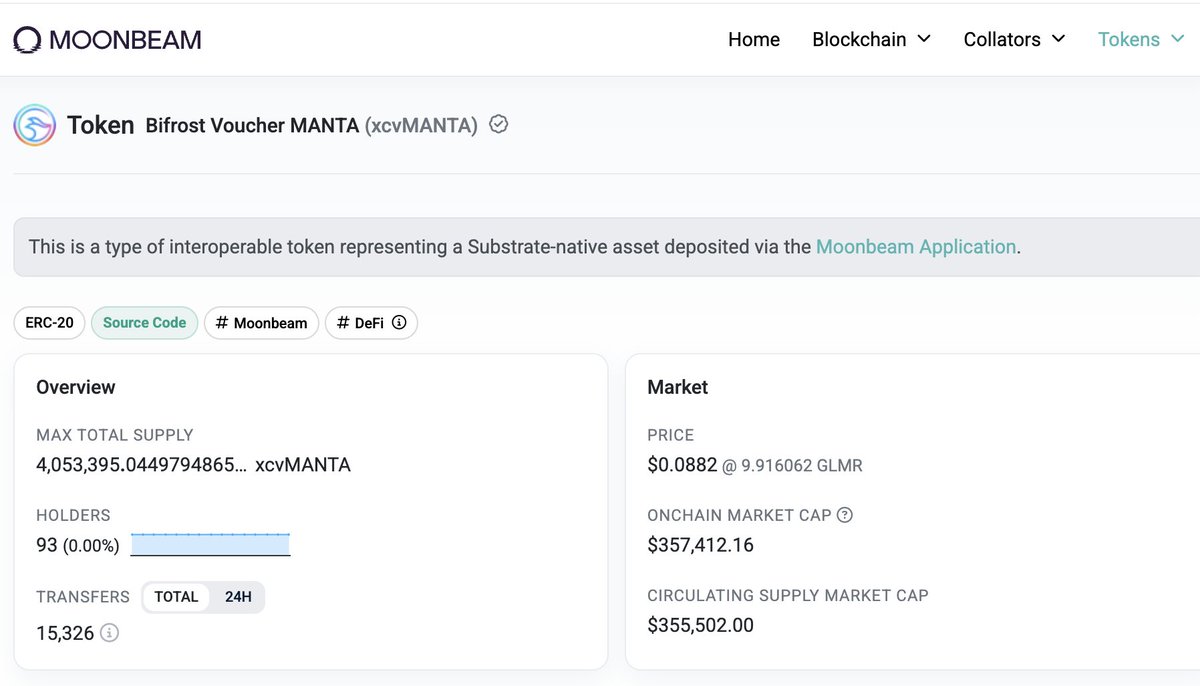The width and height of the screenshot is (1200, 686).
Task: Click the max total supply value
Action: pyautogui.click(x=193, y=465)
